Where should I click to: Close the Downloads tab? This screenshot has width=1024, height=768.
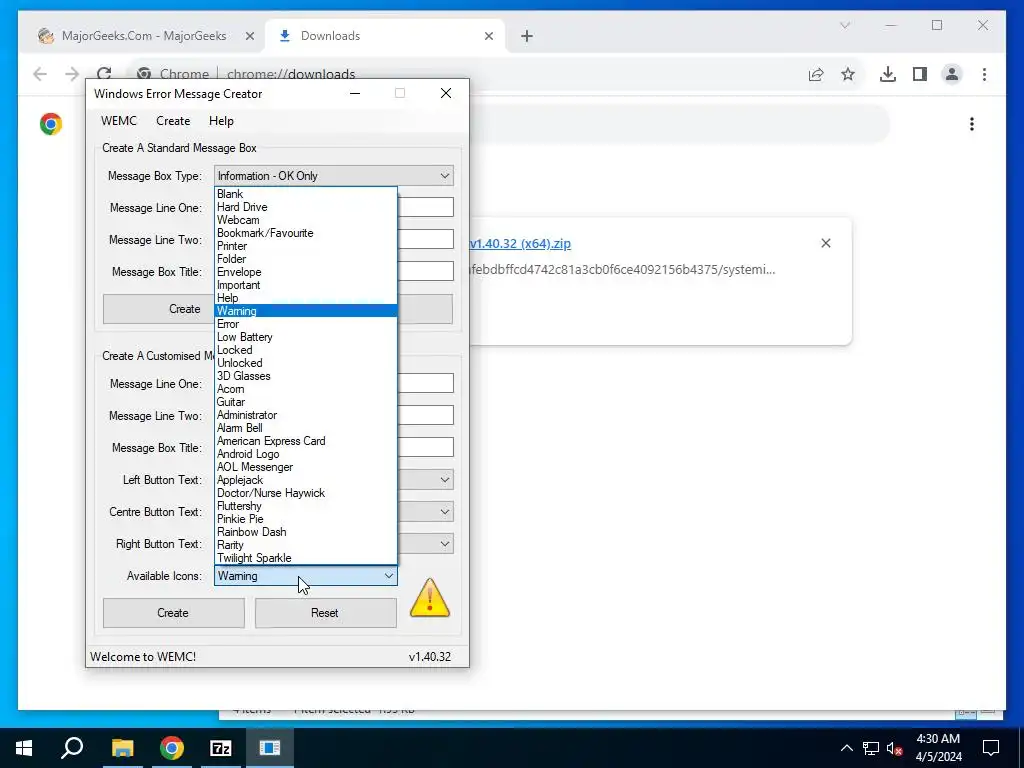point(488,36)
